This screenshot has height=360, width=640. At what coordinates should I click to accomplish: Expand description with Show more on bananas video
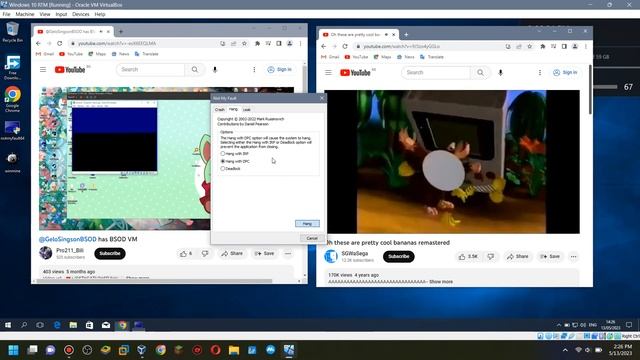441,282
